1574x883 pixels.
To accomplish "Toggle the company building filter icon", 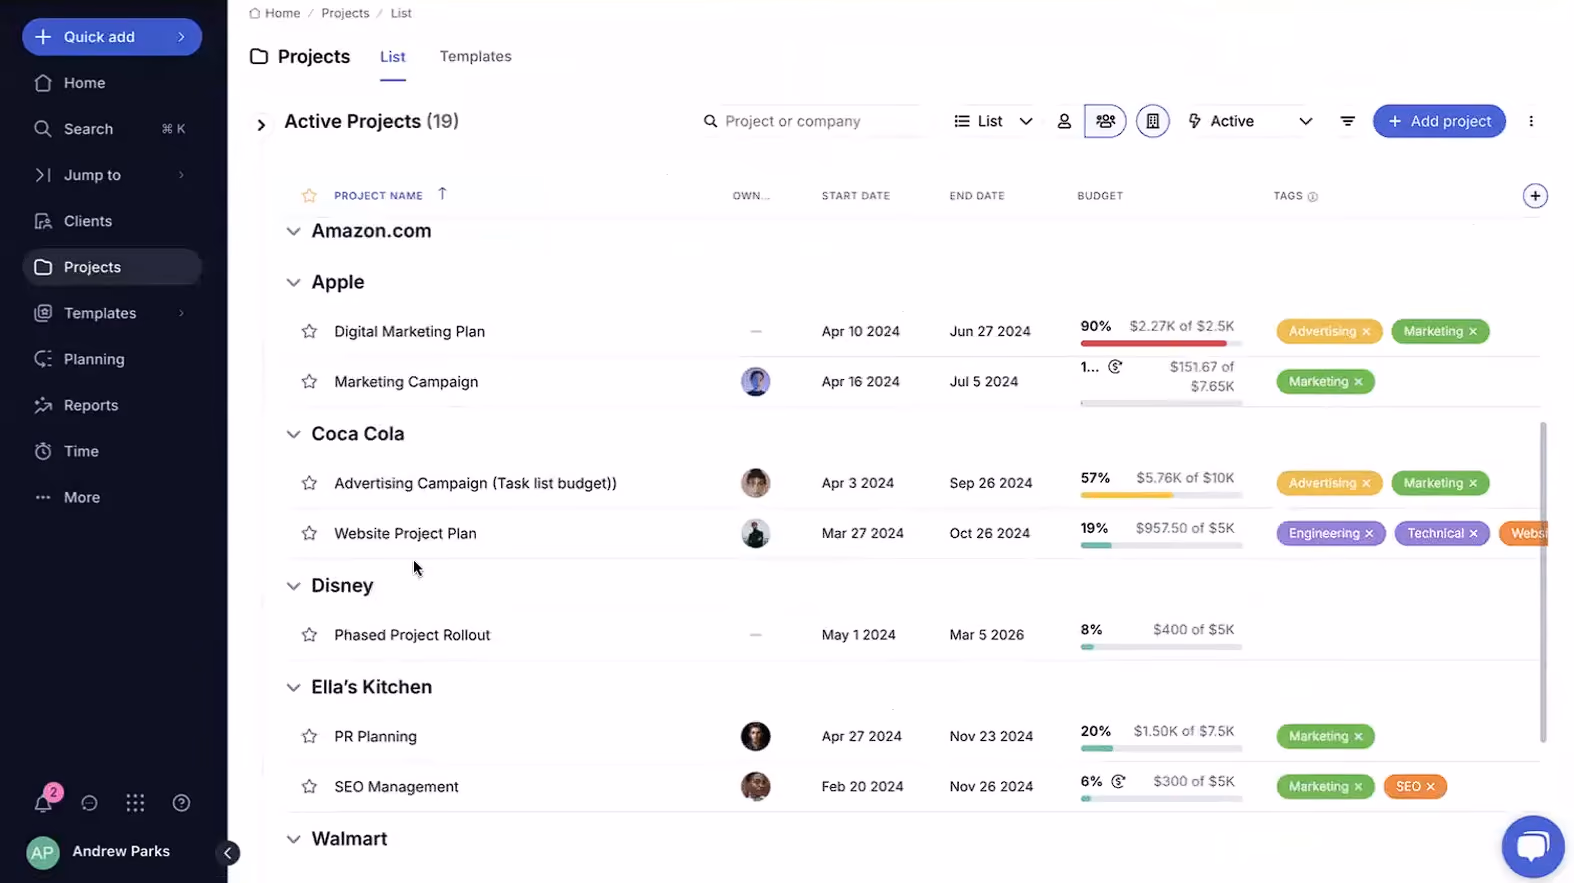I will pos(1152,121).
